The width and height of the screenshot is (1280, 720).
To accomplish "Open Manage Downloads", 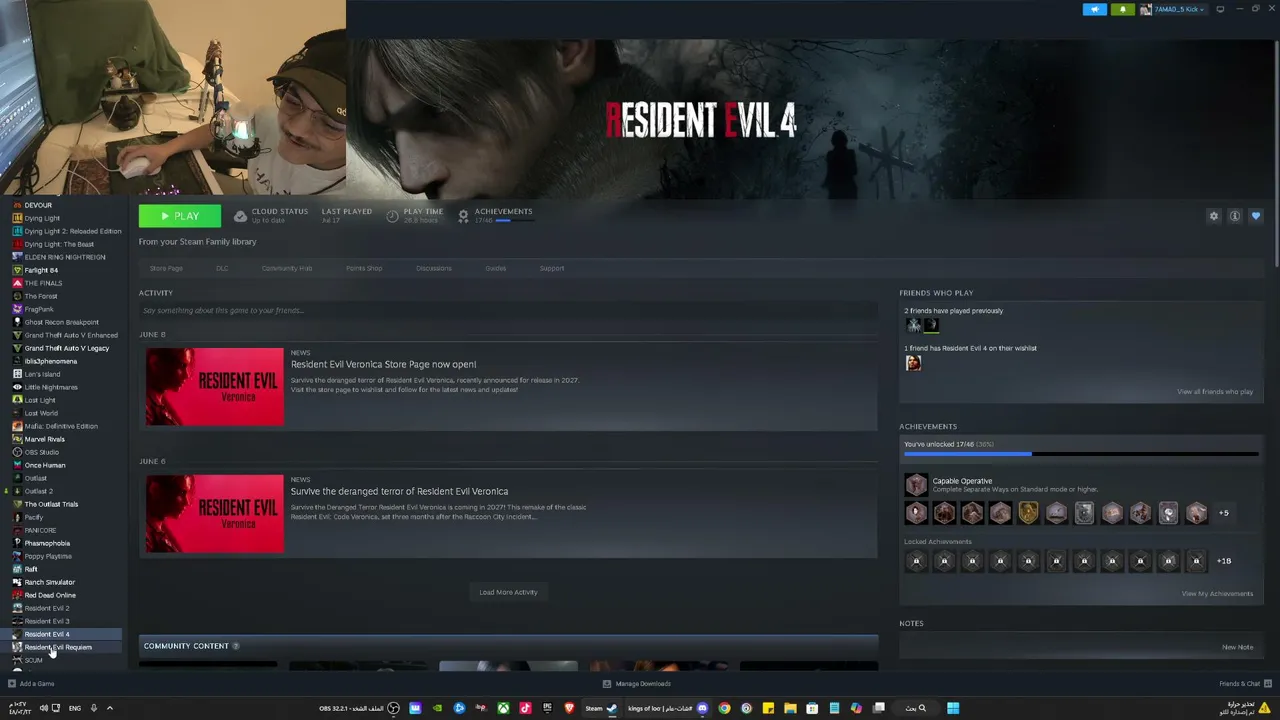I will click(x=637, y=684).
